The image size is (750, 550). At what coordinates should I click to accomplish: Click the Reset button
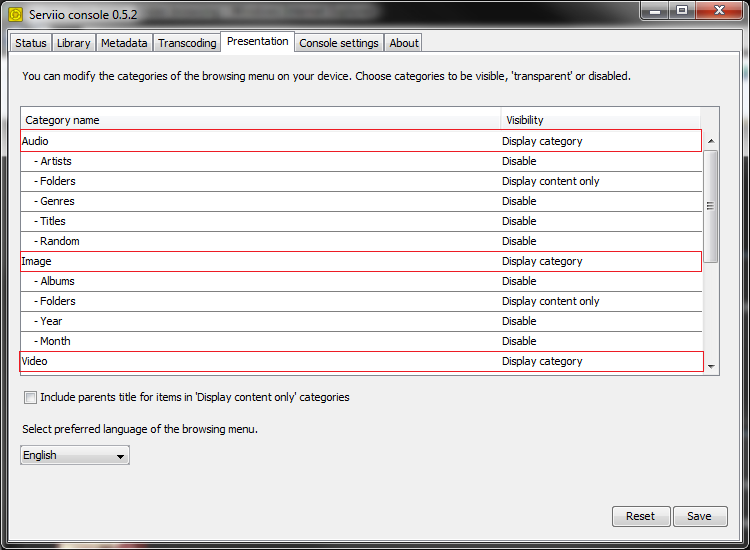coord(640,516)
